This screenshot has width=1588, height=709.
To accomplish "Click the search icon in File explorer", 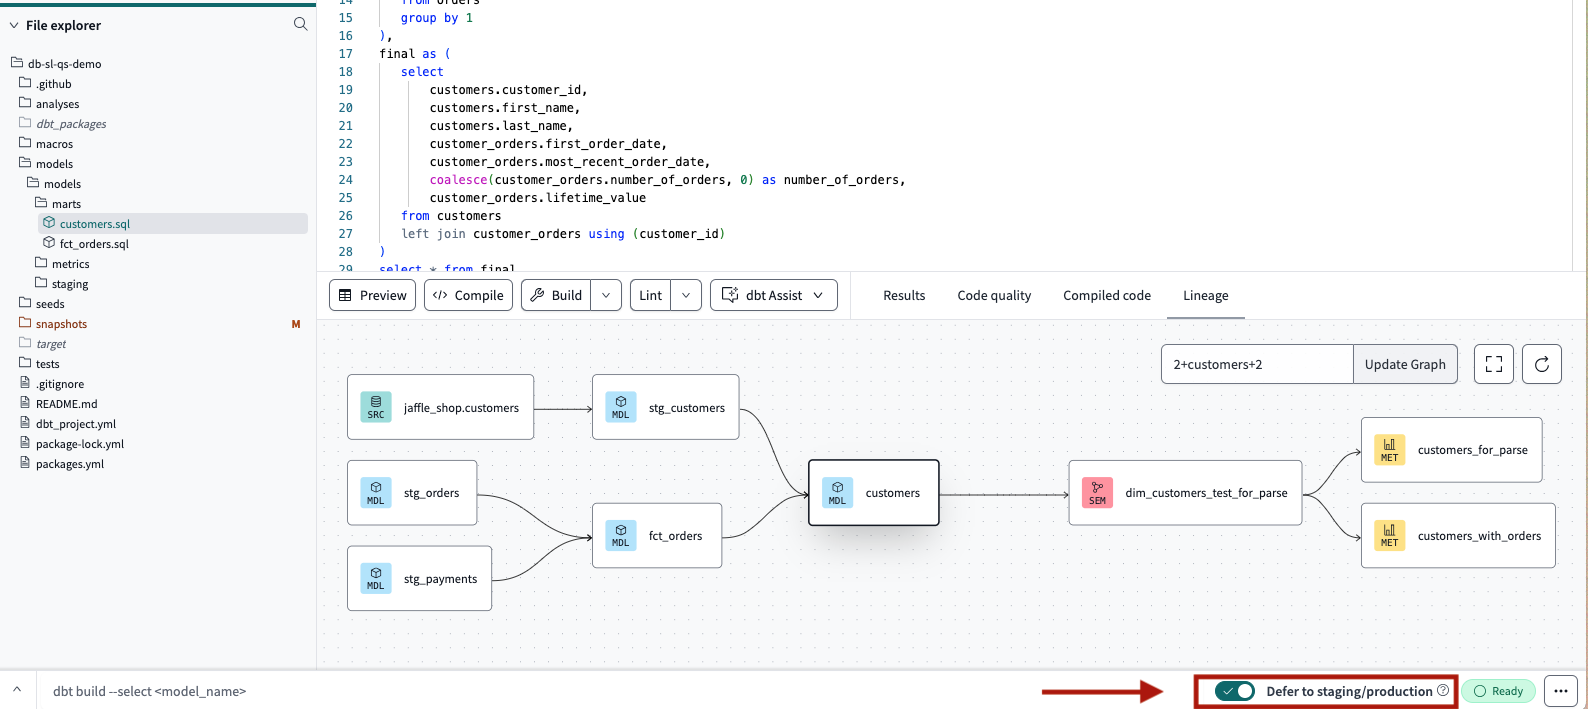I will (300, 24).
